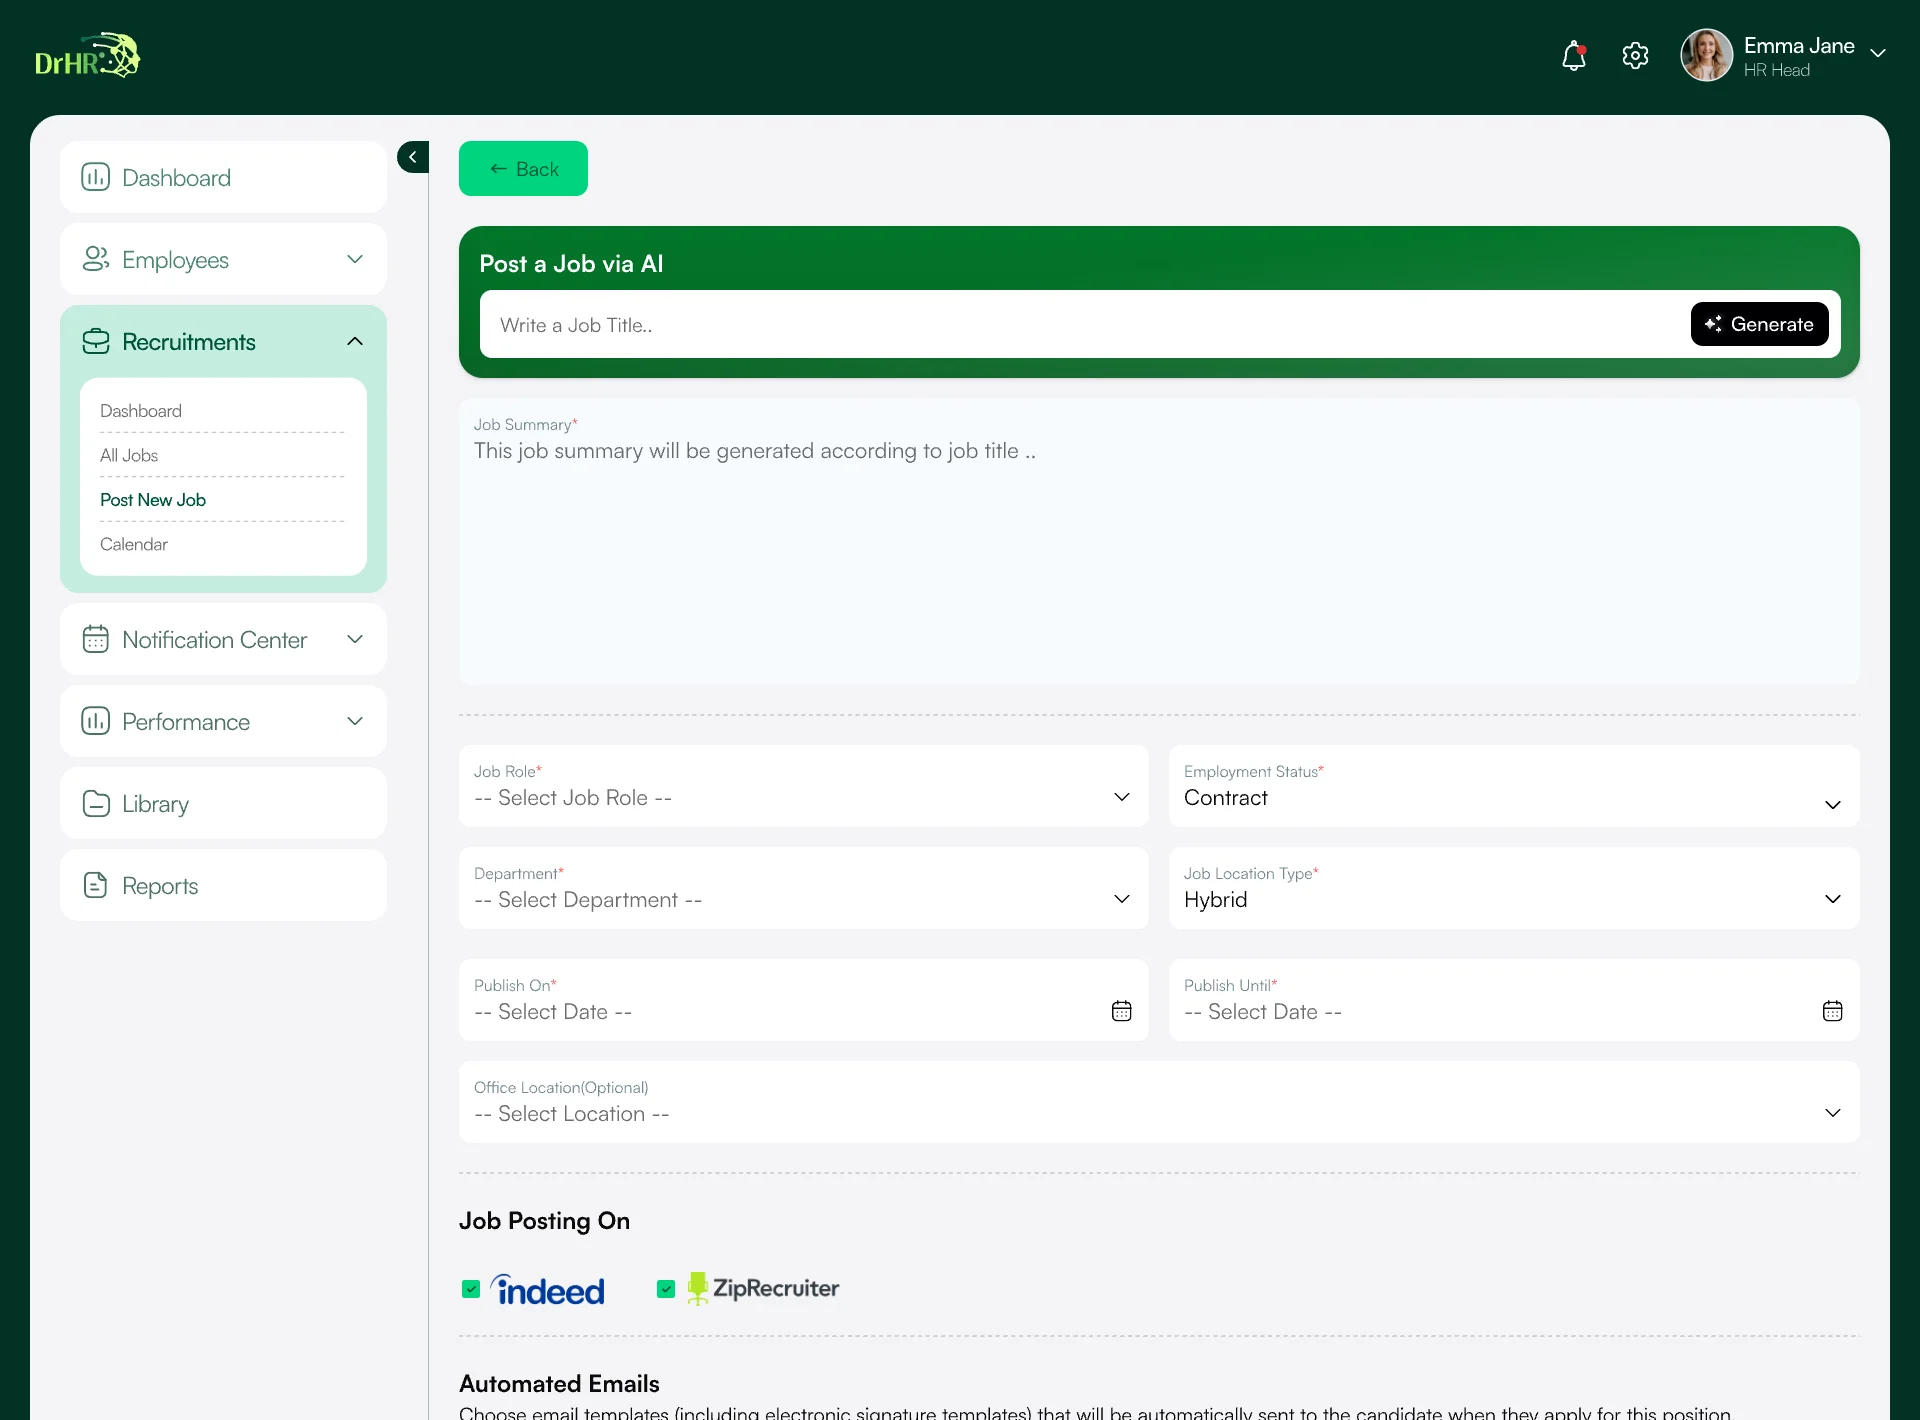Image resolution: width=1920 pixels, height=1420 pixels.
Task: Open the notifications bell icon
Action: pos(1574,56)
